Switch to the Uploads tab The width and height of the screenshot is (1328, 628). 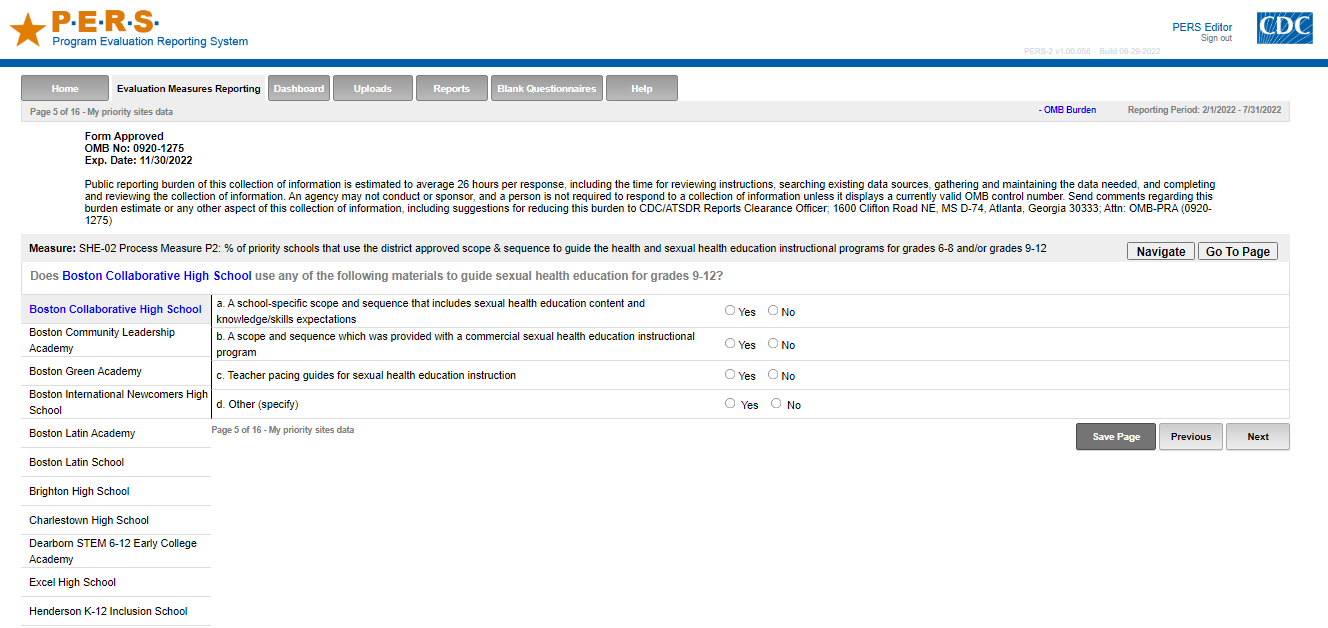coord(372,89)
